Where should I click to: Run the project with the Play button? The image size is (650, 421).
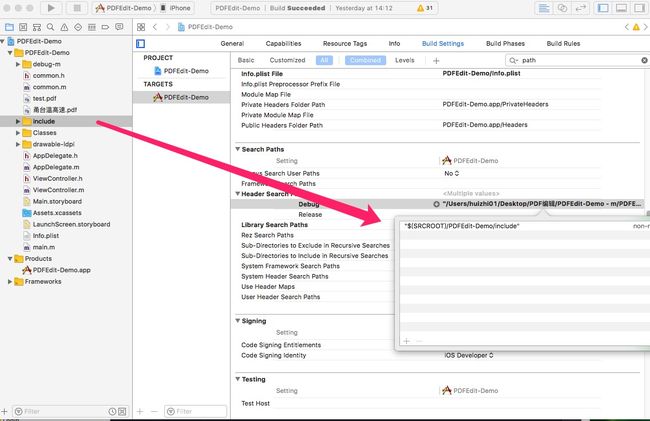51,8
